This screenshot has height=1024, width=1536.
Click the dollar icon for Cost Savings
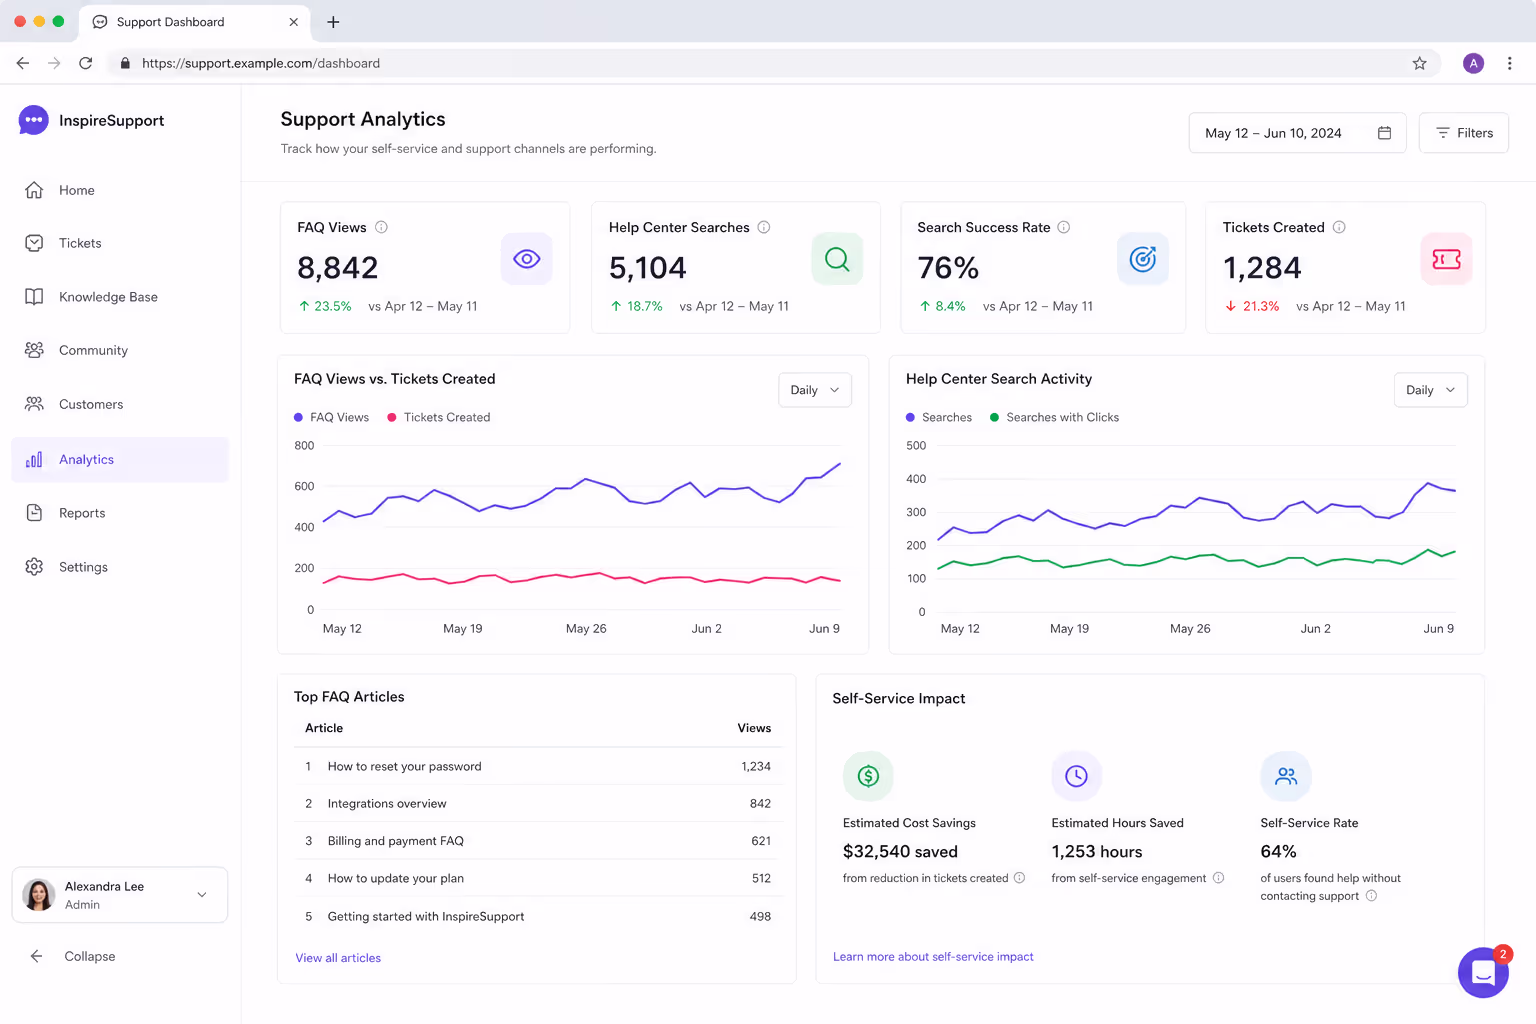(868, 776)
